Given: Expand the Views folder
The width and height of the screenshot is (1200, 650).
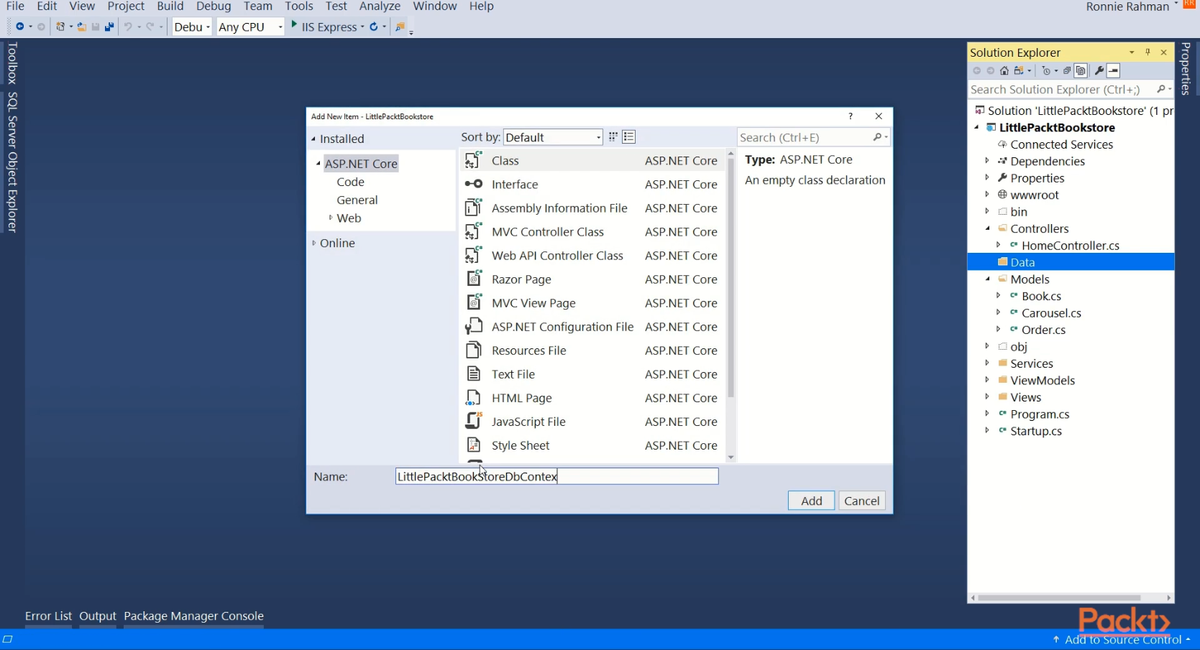Looking at the screenshot, I should point(987,397).
